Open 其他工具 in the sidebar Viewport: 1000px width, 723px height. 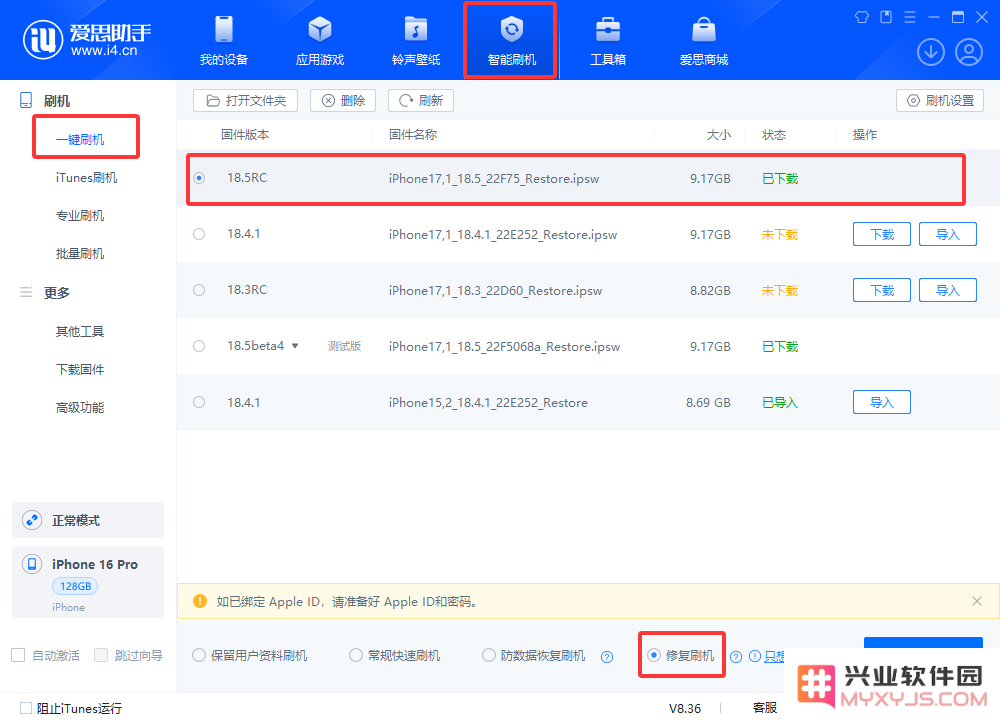tap(80, 332)
